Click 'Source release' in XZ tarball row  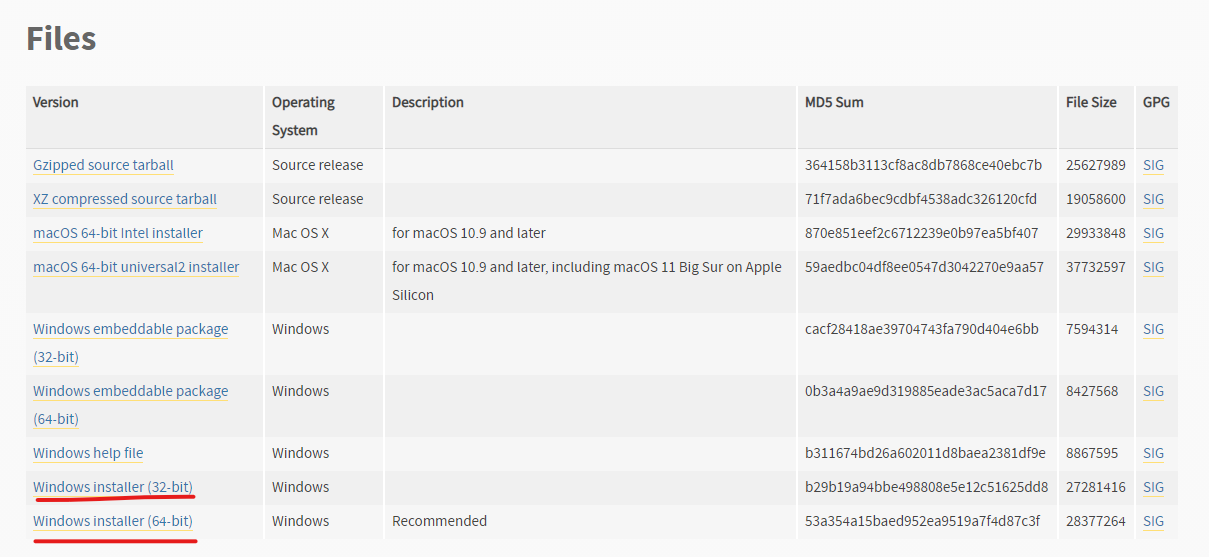point(318,199)
